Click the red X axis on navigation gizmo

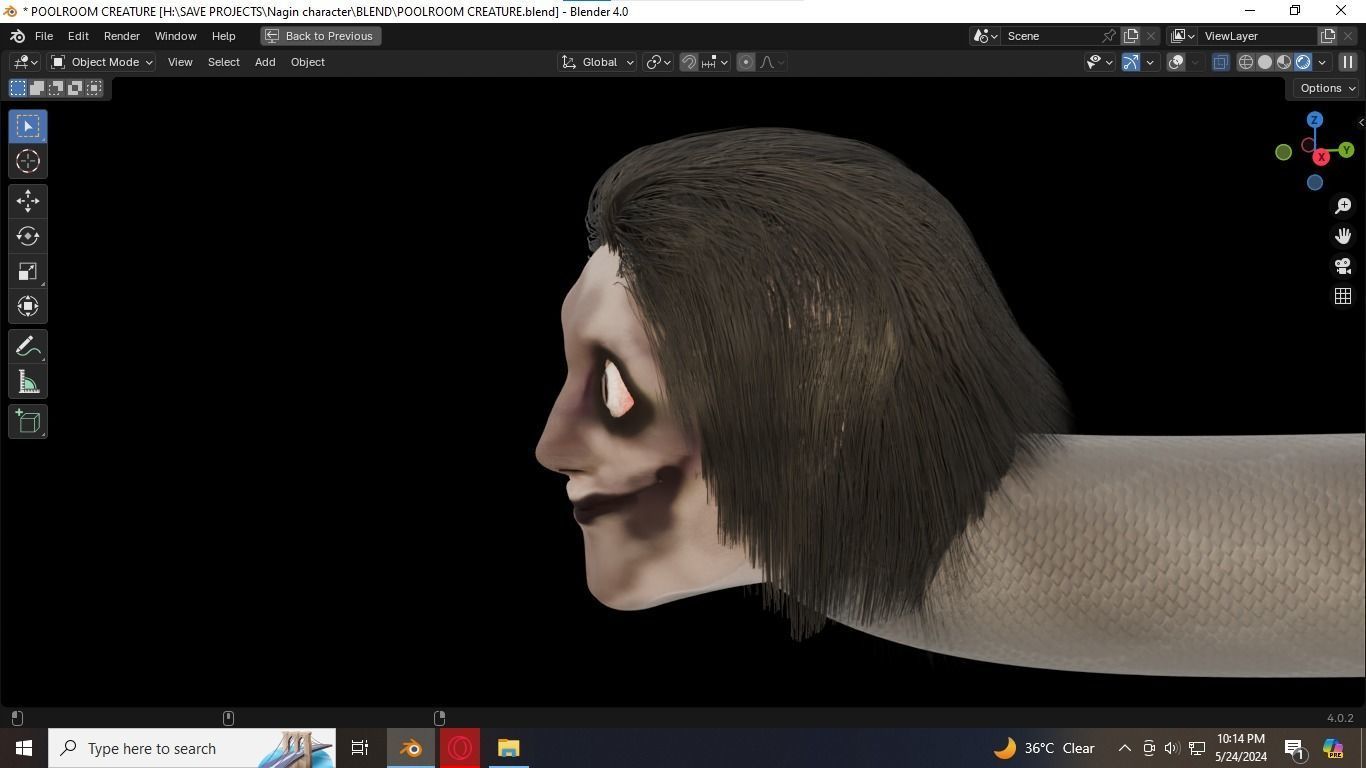click(1321, 157)
